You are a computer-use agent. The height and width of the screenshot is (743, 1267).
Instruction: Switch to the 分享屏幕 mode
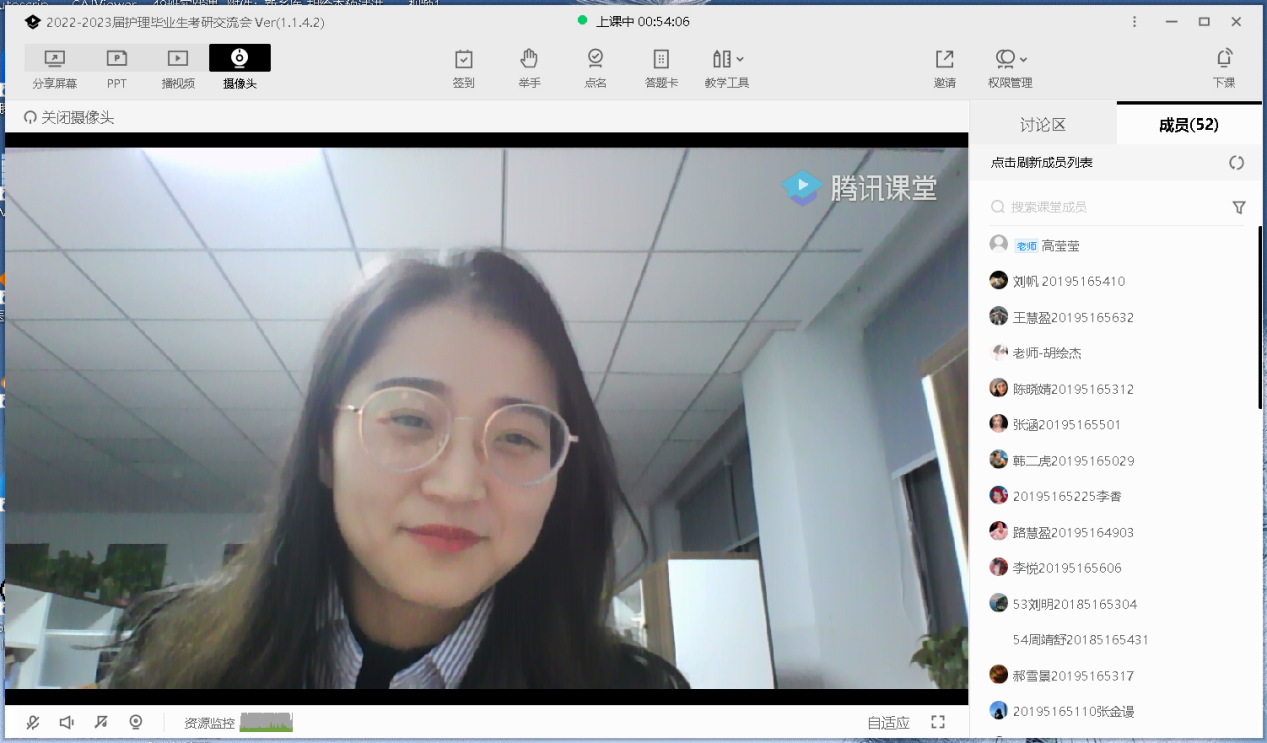pyautogui.click(x=54, y=67)
